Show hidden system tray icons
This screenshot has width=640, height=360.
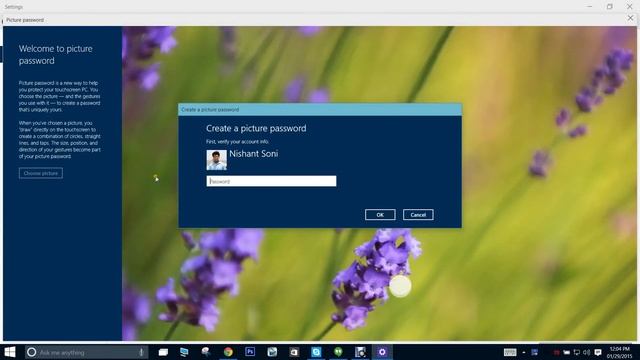524,352
